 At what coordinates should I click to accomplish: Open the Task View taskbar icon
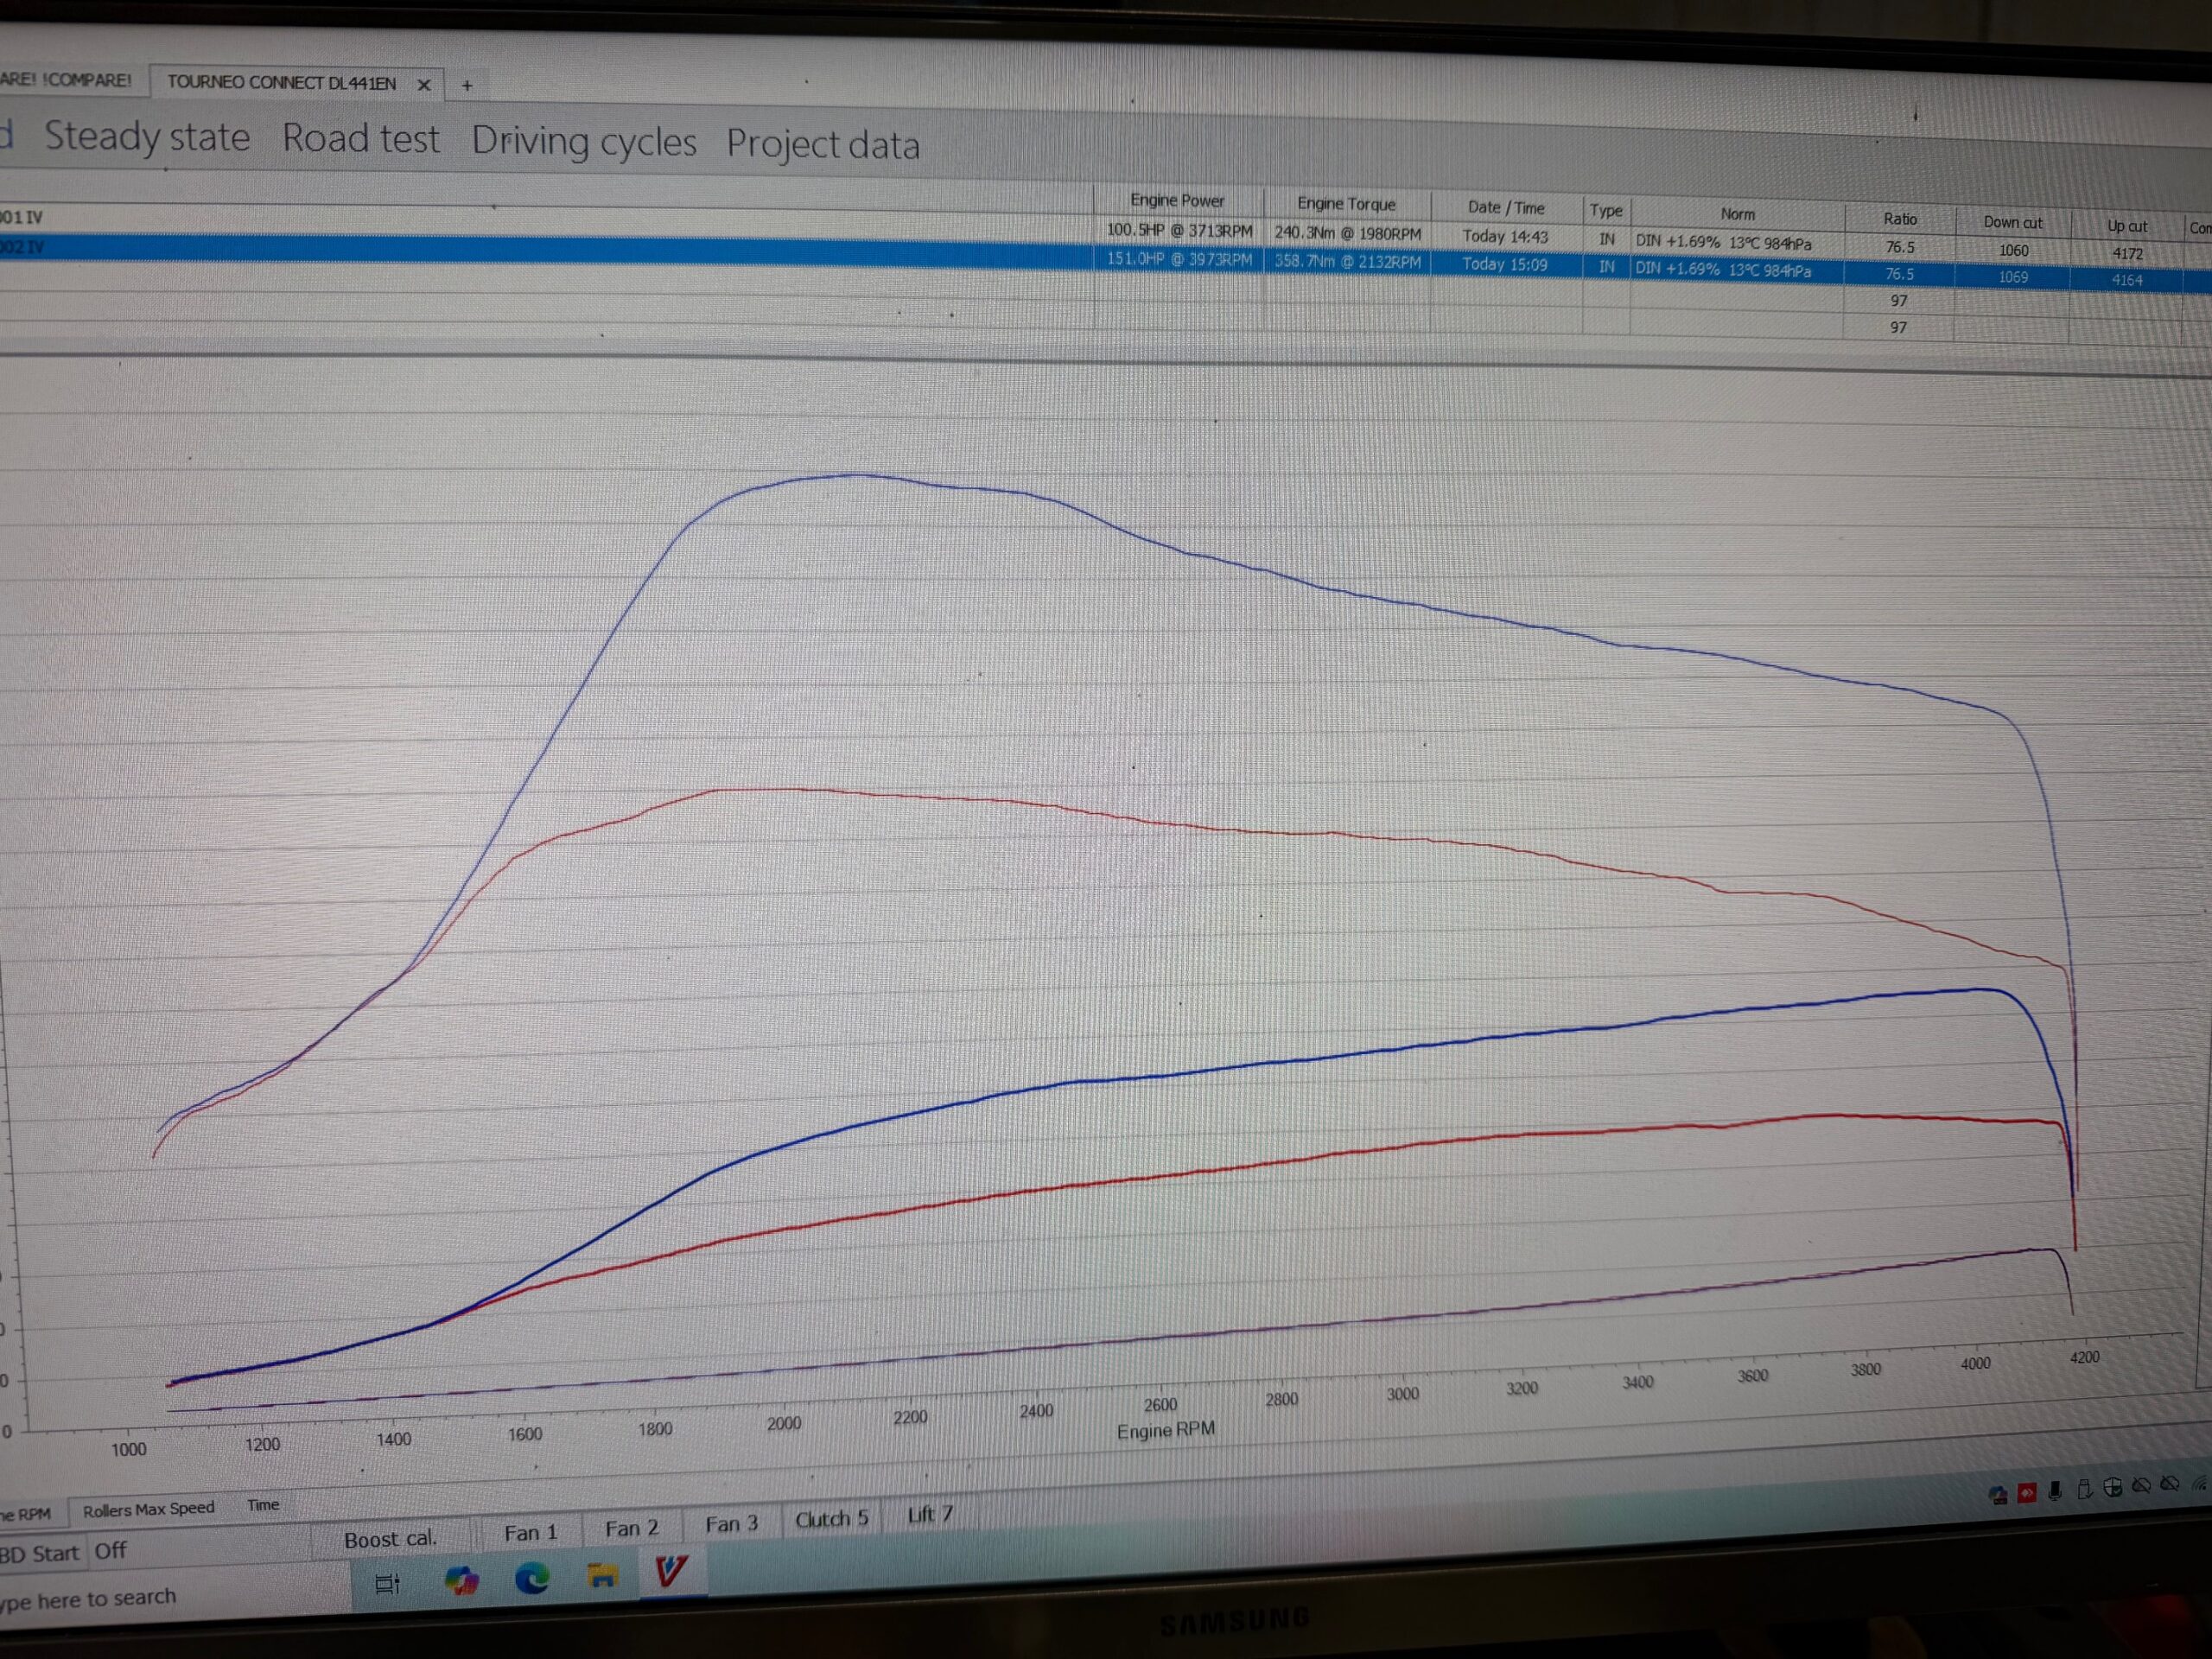pos(387,1583)
